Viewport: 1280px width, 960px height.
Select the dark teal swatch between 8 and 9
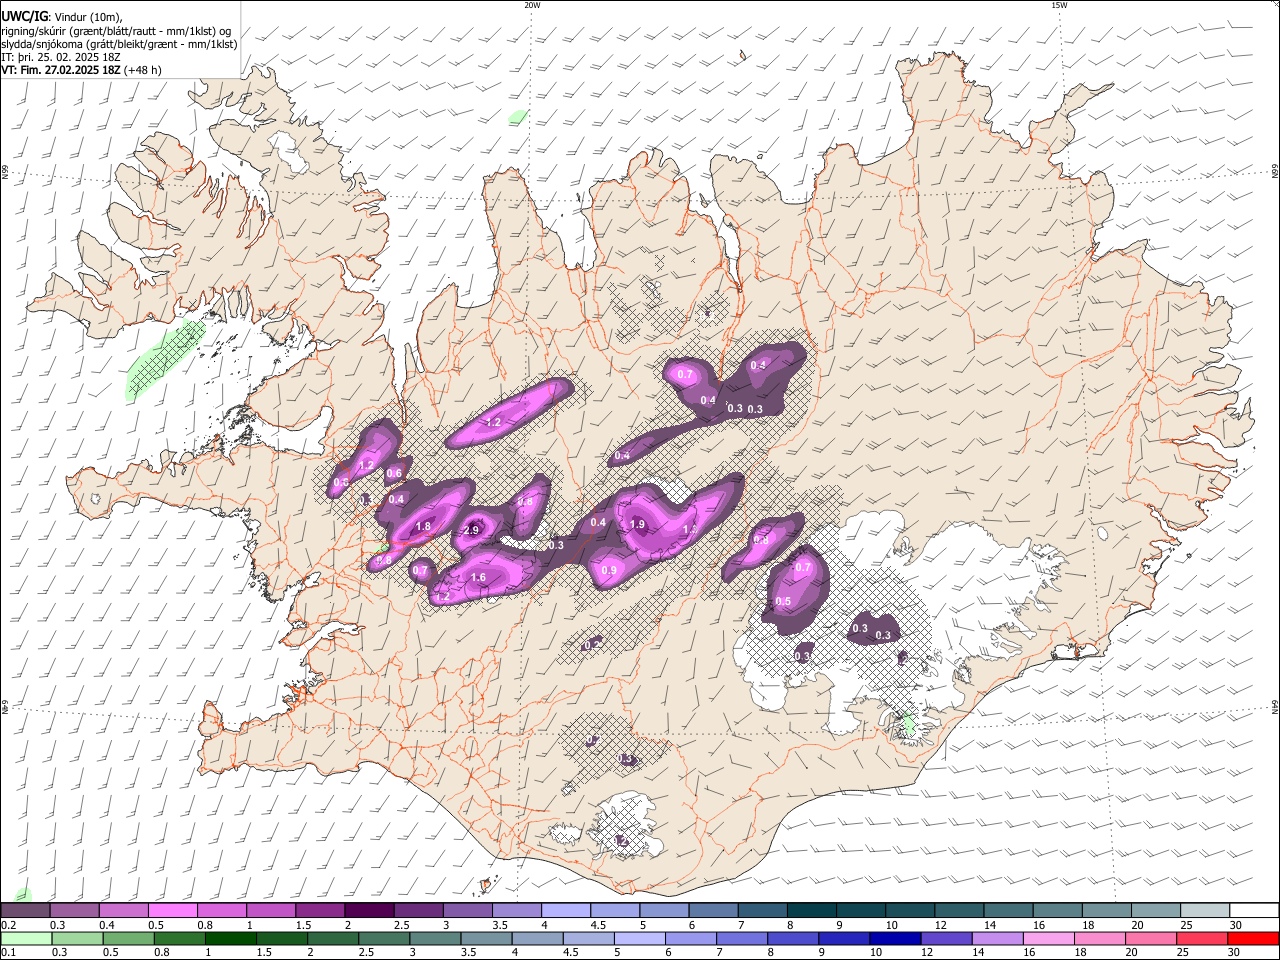[x=810, y=911]
